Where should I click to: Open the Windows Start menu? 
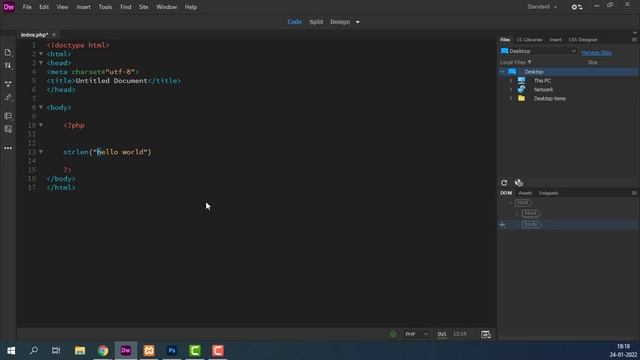pyautogui.click(x=11, y=350)
